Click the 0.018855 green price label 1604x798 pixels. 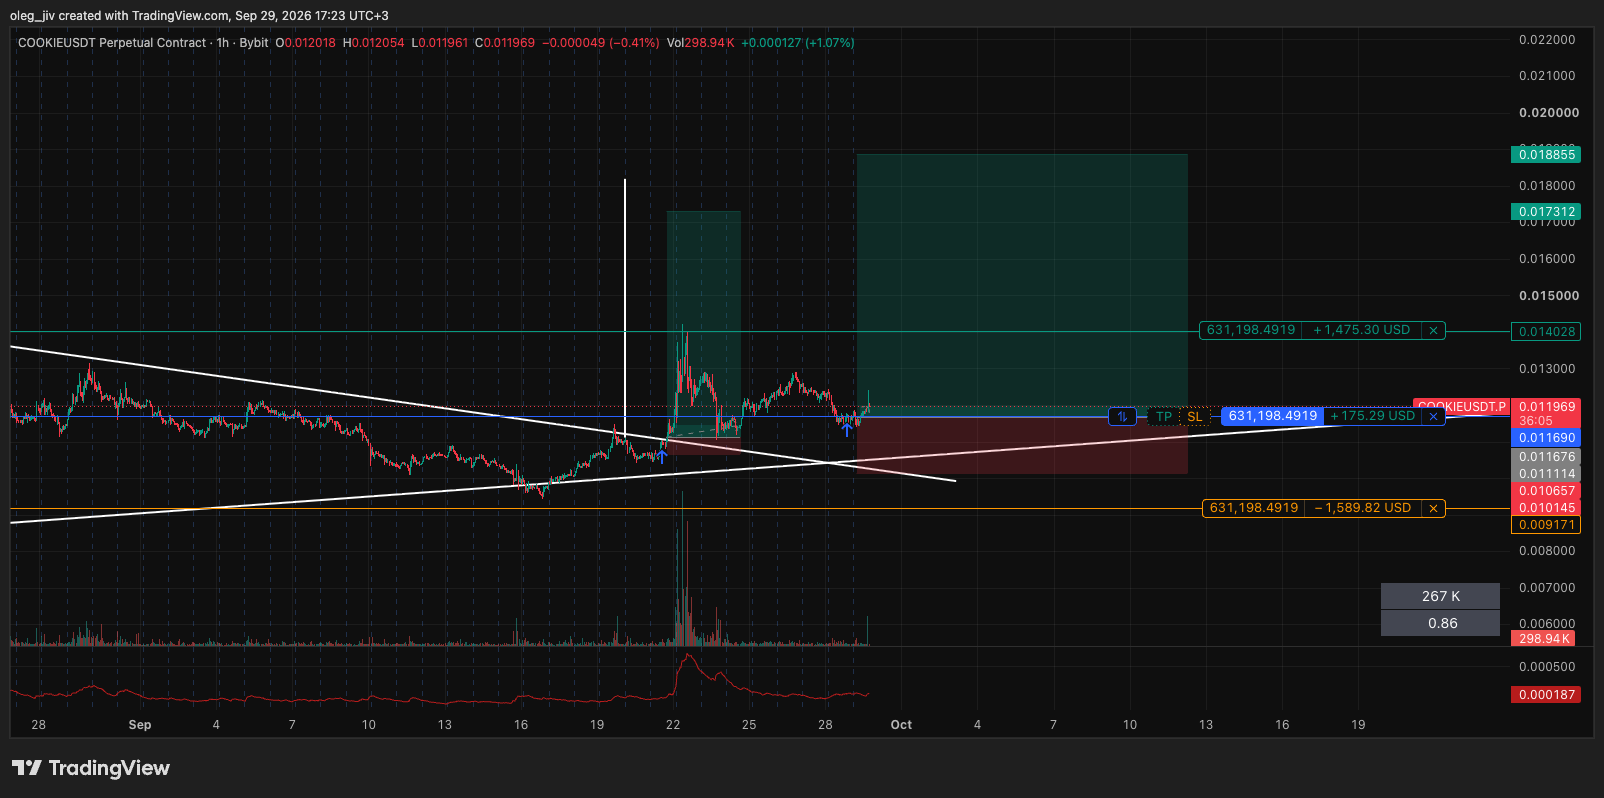pyautogui.click(x=1546, y=154)
